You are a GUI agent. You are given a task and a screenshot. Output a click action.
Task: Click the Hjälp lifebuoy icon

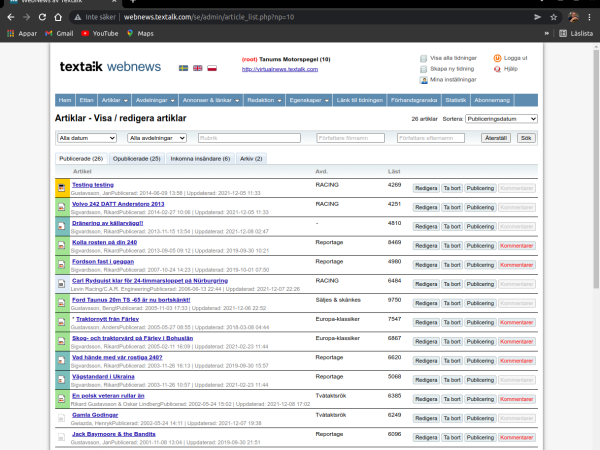(497, 69)
